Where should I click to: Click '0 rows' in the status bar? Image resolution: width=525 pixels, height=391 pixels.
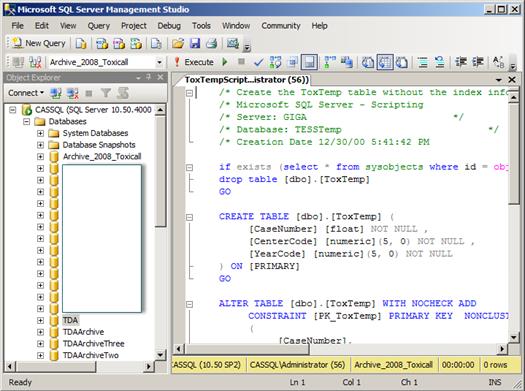(x=495, y=365)
